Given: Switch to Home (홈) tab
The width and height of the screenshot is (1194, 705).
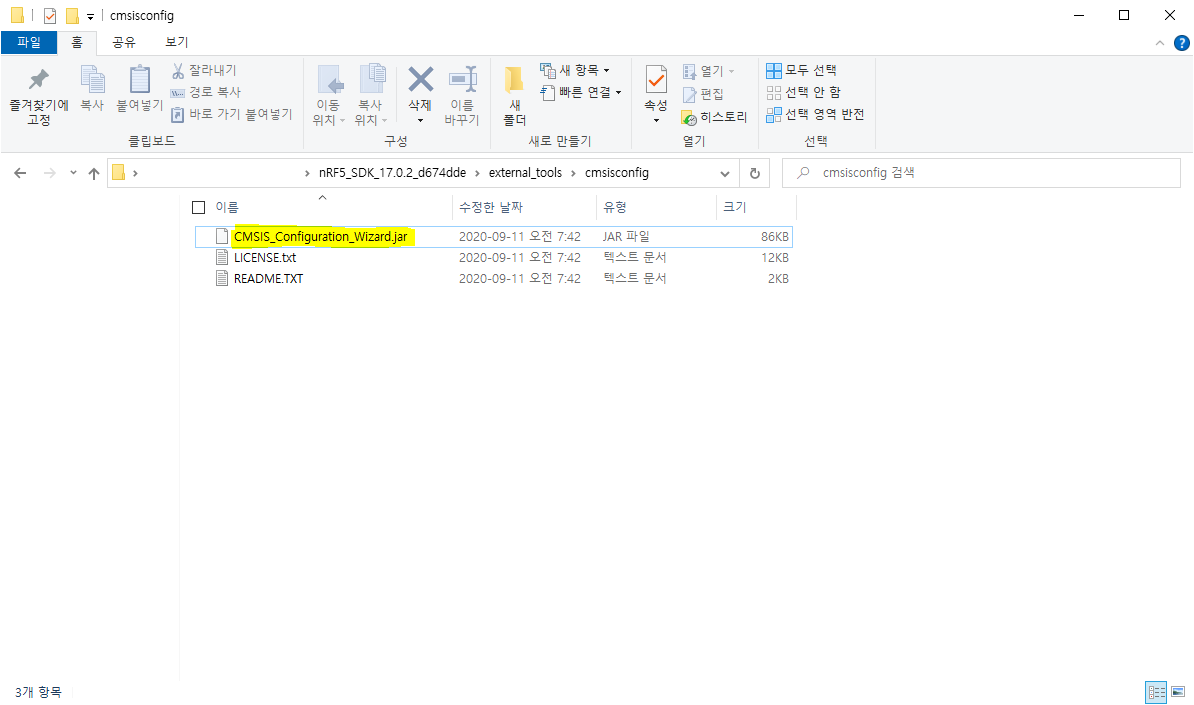Looking at the screenshot, I should click(x=77, y=43).
